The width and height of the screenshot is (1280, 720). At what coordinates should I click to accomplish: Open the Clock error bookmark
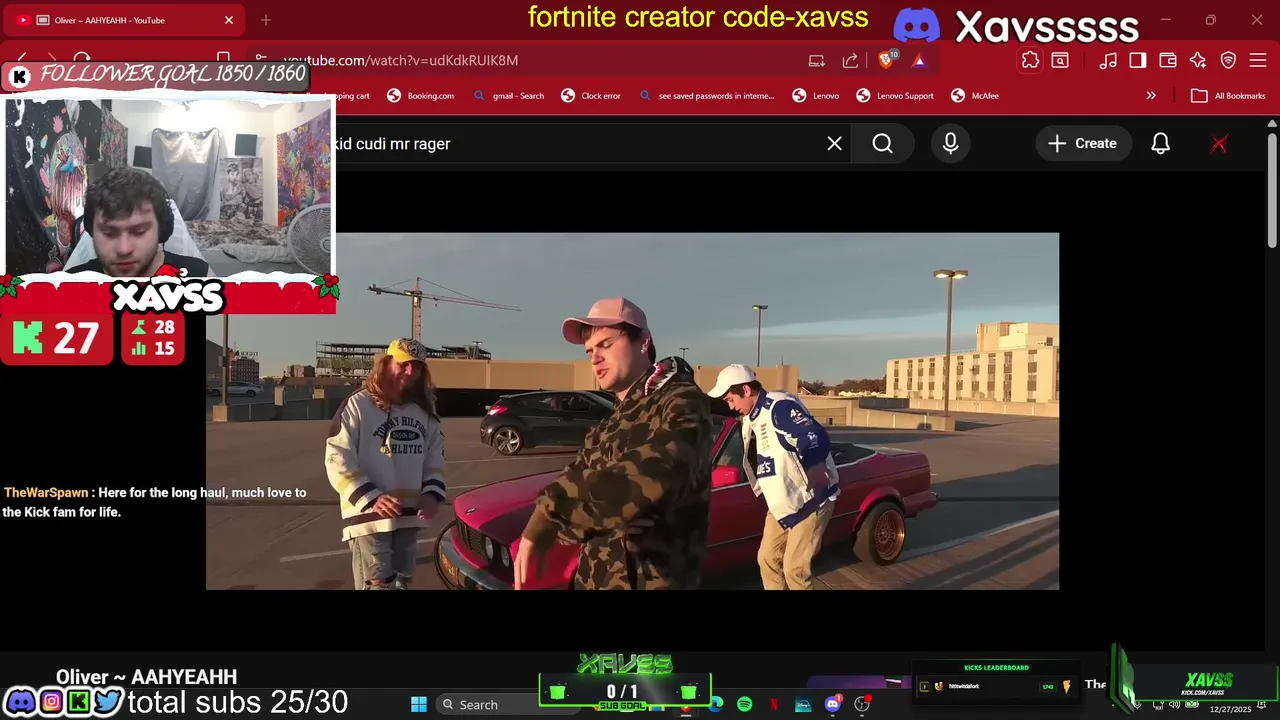[x=591, y=96]
